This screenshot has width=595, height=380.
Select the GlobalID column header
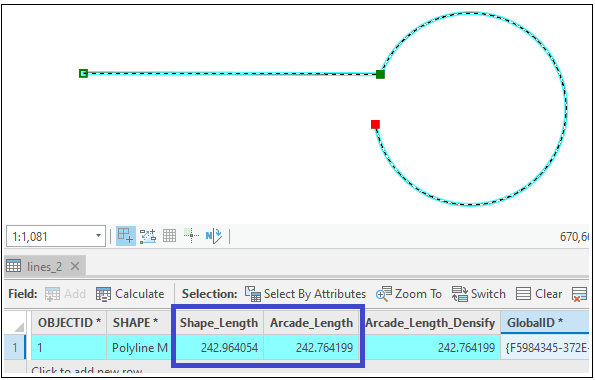tap(546, 323)
